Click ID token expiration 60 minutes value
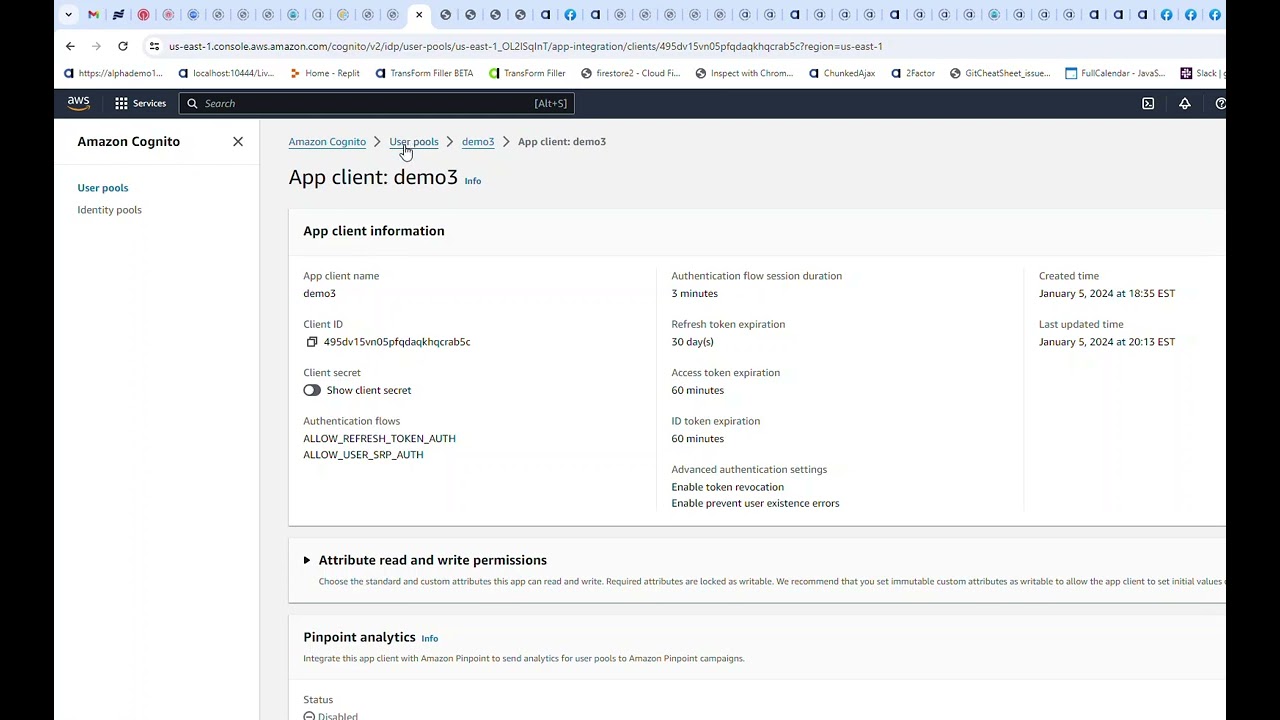Image resolution: width=1280 pixels, height=720 pixels. tap(697, 439)
